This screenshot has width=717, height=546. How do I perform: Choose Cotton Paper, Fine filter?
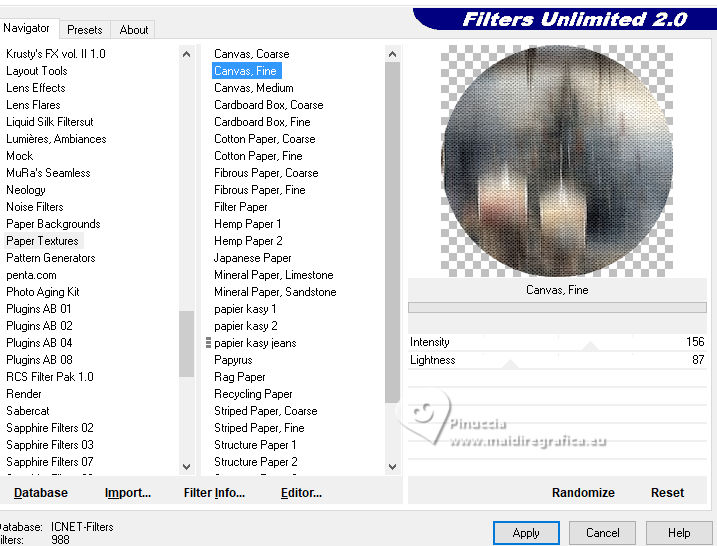coord(258,156)
